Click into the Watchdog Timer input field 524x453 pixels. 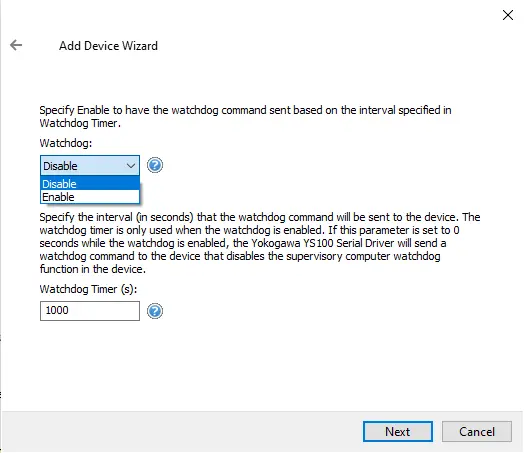(90, 311)
